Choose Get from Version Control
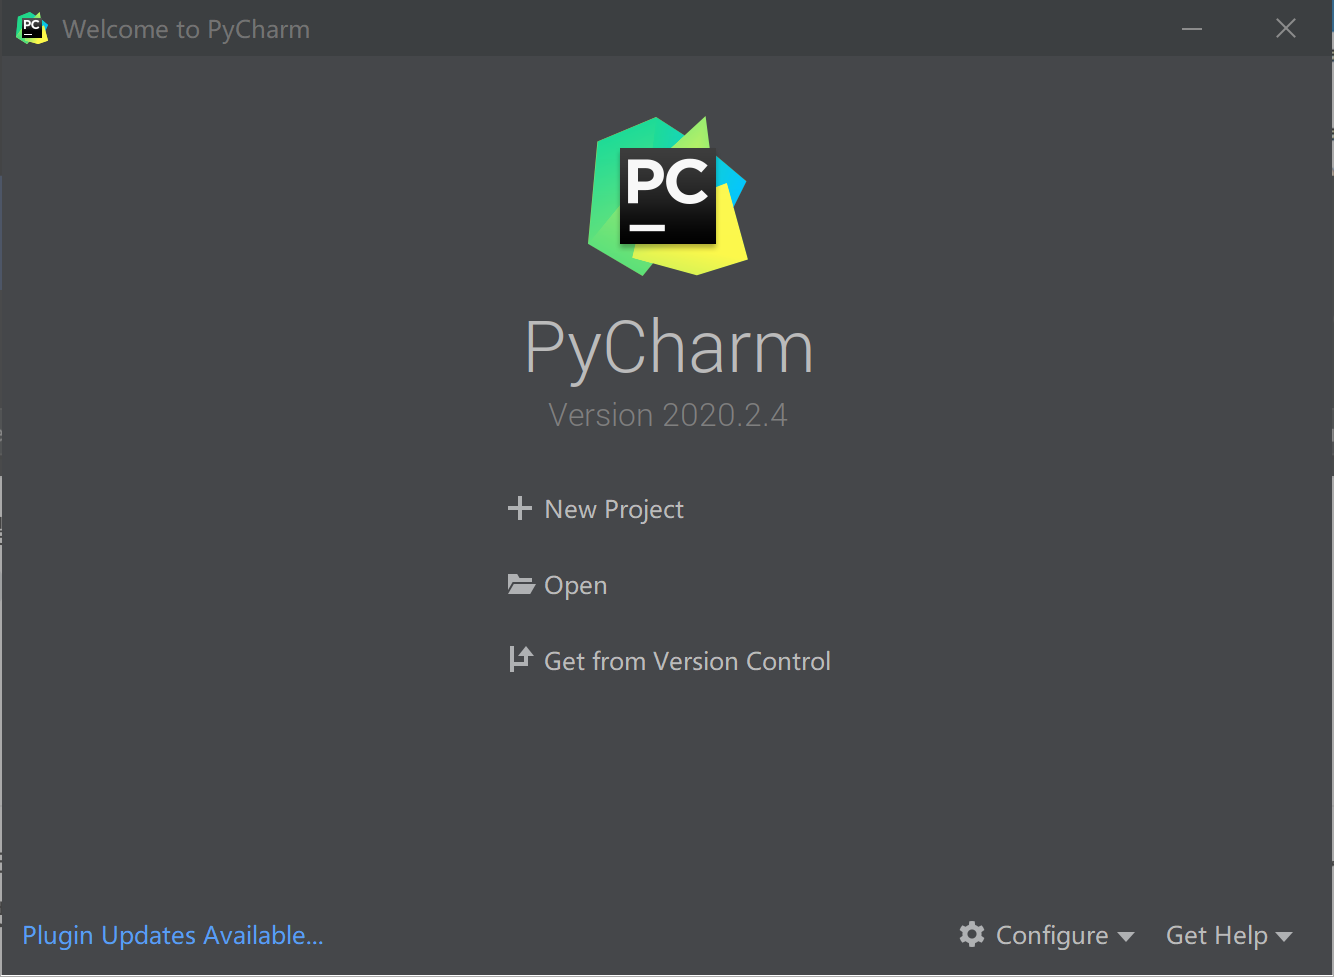 pyautogui.click(x=687, y=661)
